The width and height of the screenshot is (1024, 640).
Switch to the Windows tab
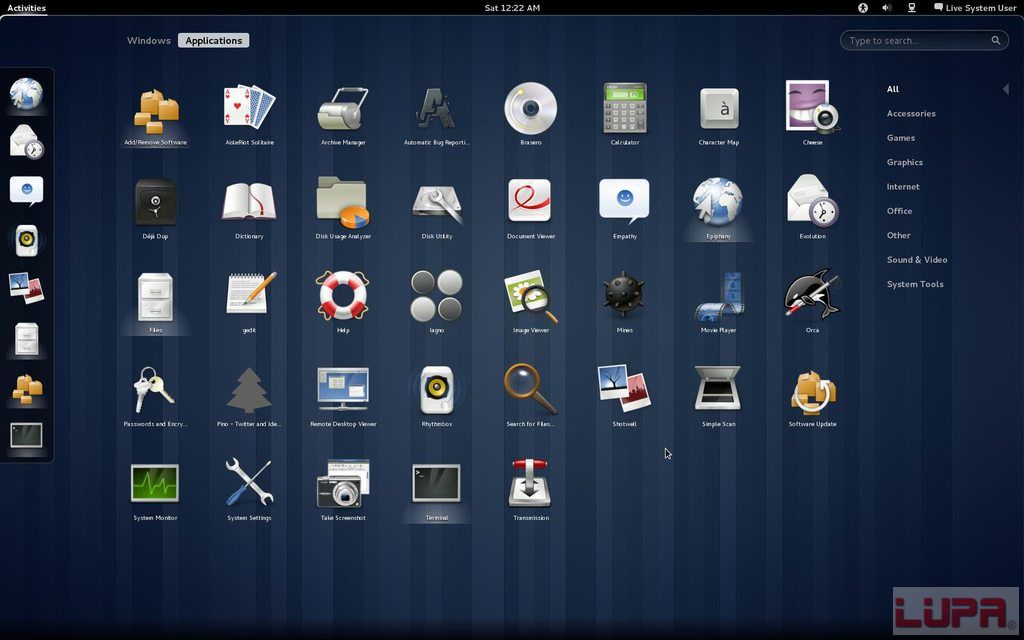pos(149,40)
